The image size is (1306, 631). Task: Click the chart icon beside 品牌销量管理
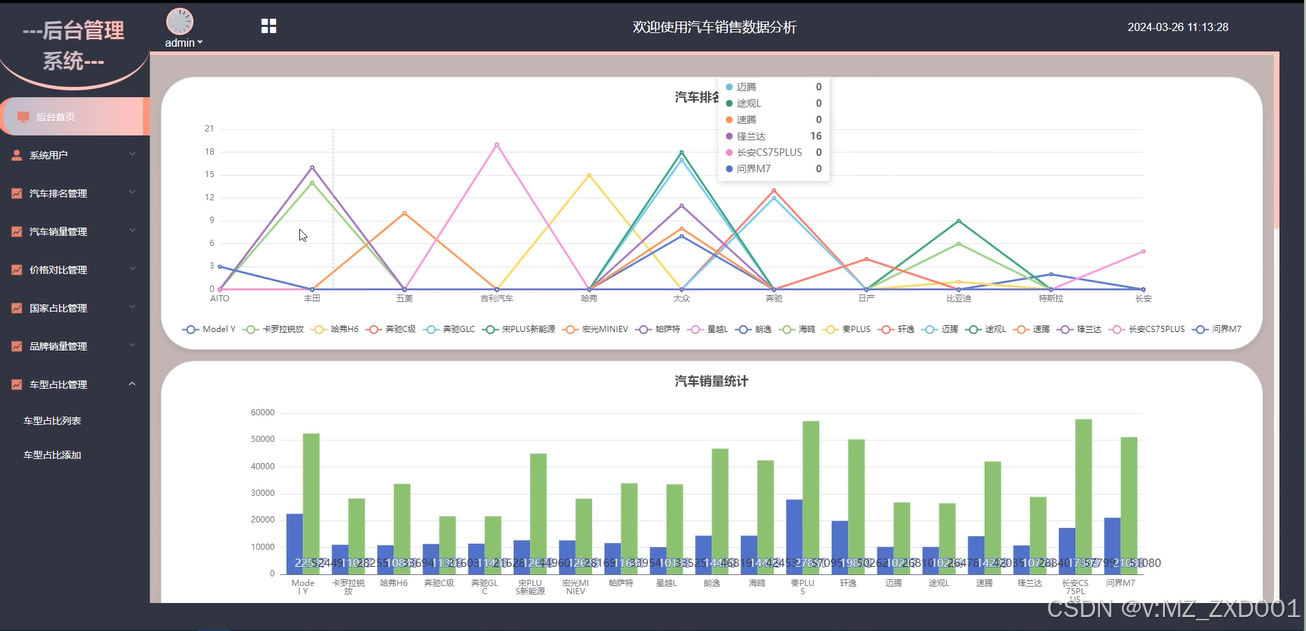coord(17,346)
